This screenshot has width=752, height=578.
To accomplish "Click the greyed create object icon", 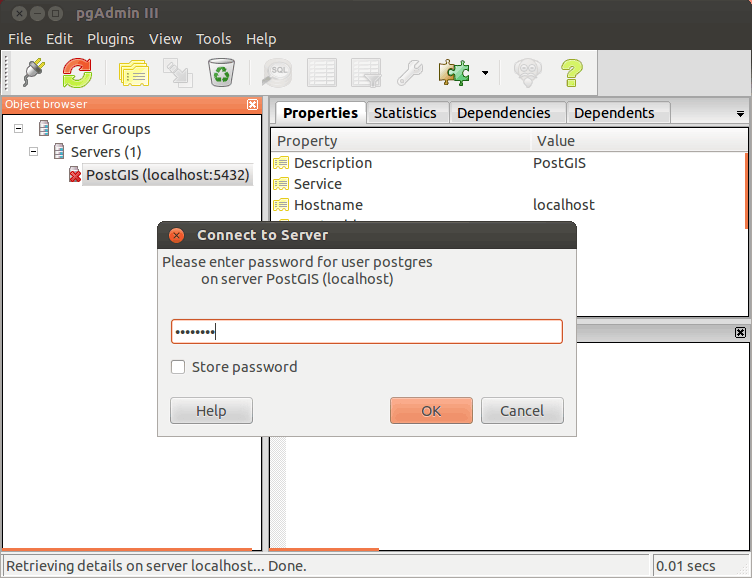I will (x=177, y=73).
